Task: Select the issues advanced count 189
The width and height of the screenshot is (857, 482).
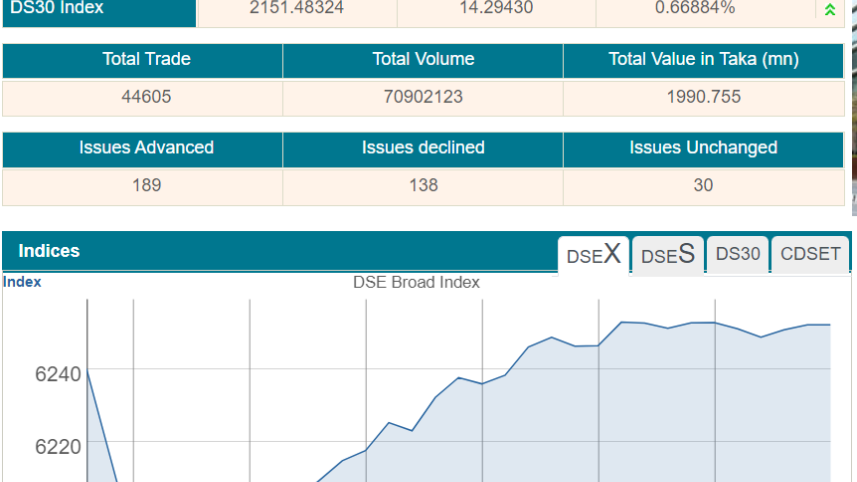Action: pyautogui.click(x=146, y=186)
